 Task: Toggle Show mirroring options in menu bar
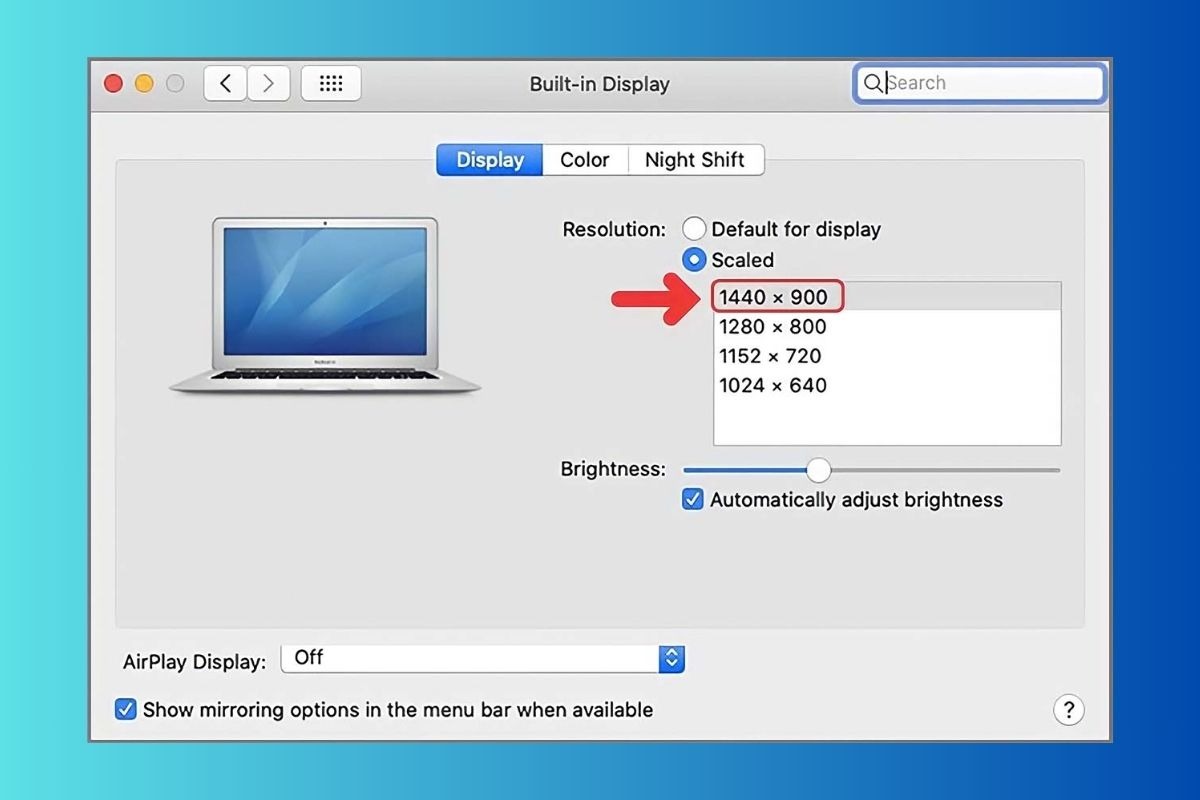pos(125,710)
